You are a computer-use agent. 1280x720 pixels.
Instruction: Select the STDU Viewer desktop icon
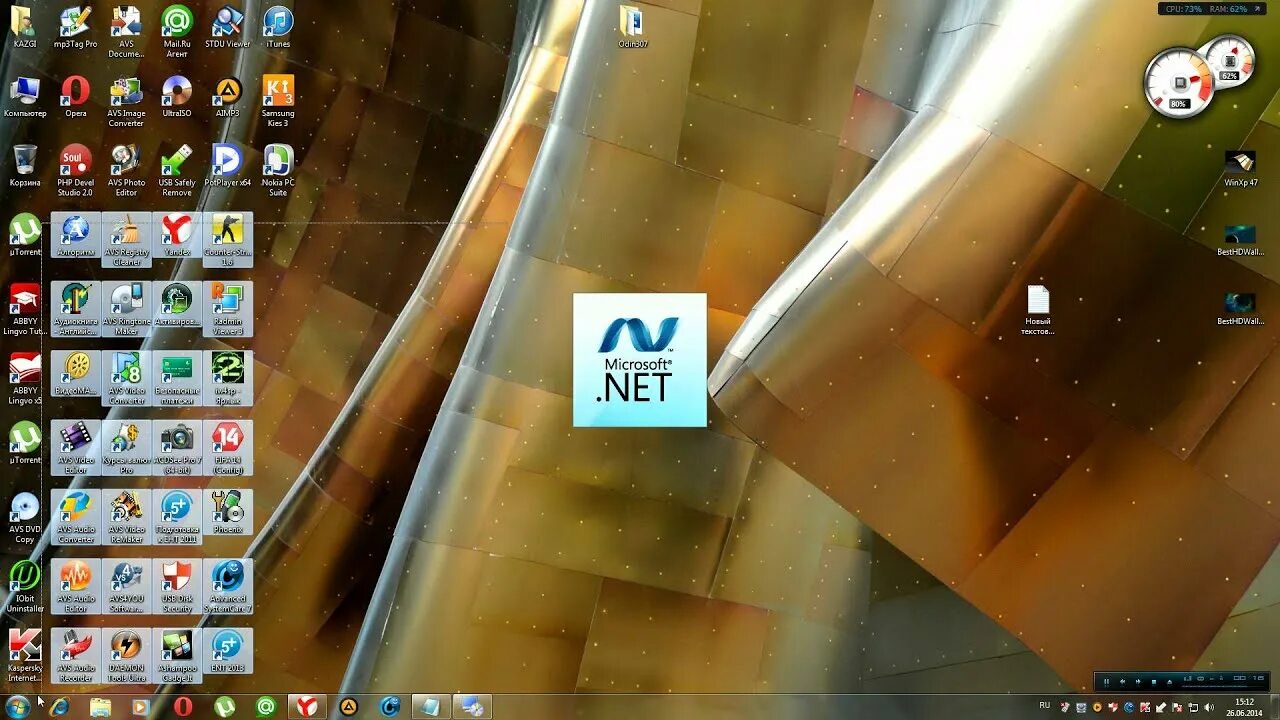pos(228,27)
